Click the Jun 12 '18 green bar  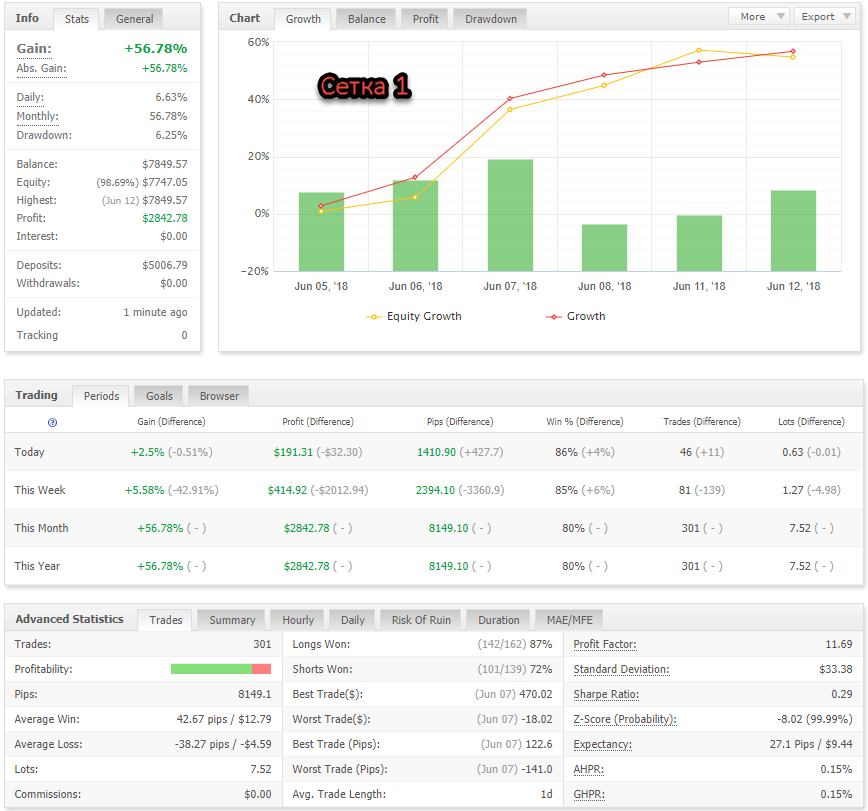(793, 231)
